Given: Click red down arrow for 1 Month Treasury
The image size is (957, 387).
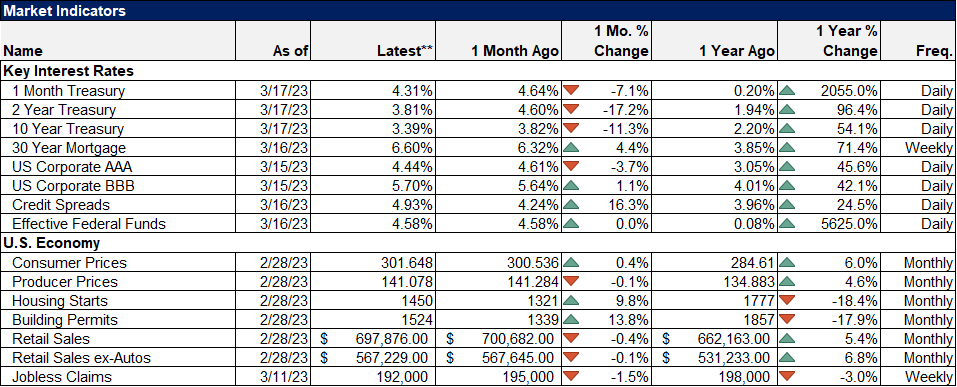Looking at the screenshot, I should coord(571,91).
